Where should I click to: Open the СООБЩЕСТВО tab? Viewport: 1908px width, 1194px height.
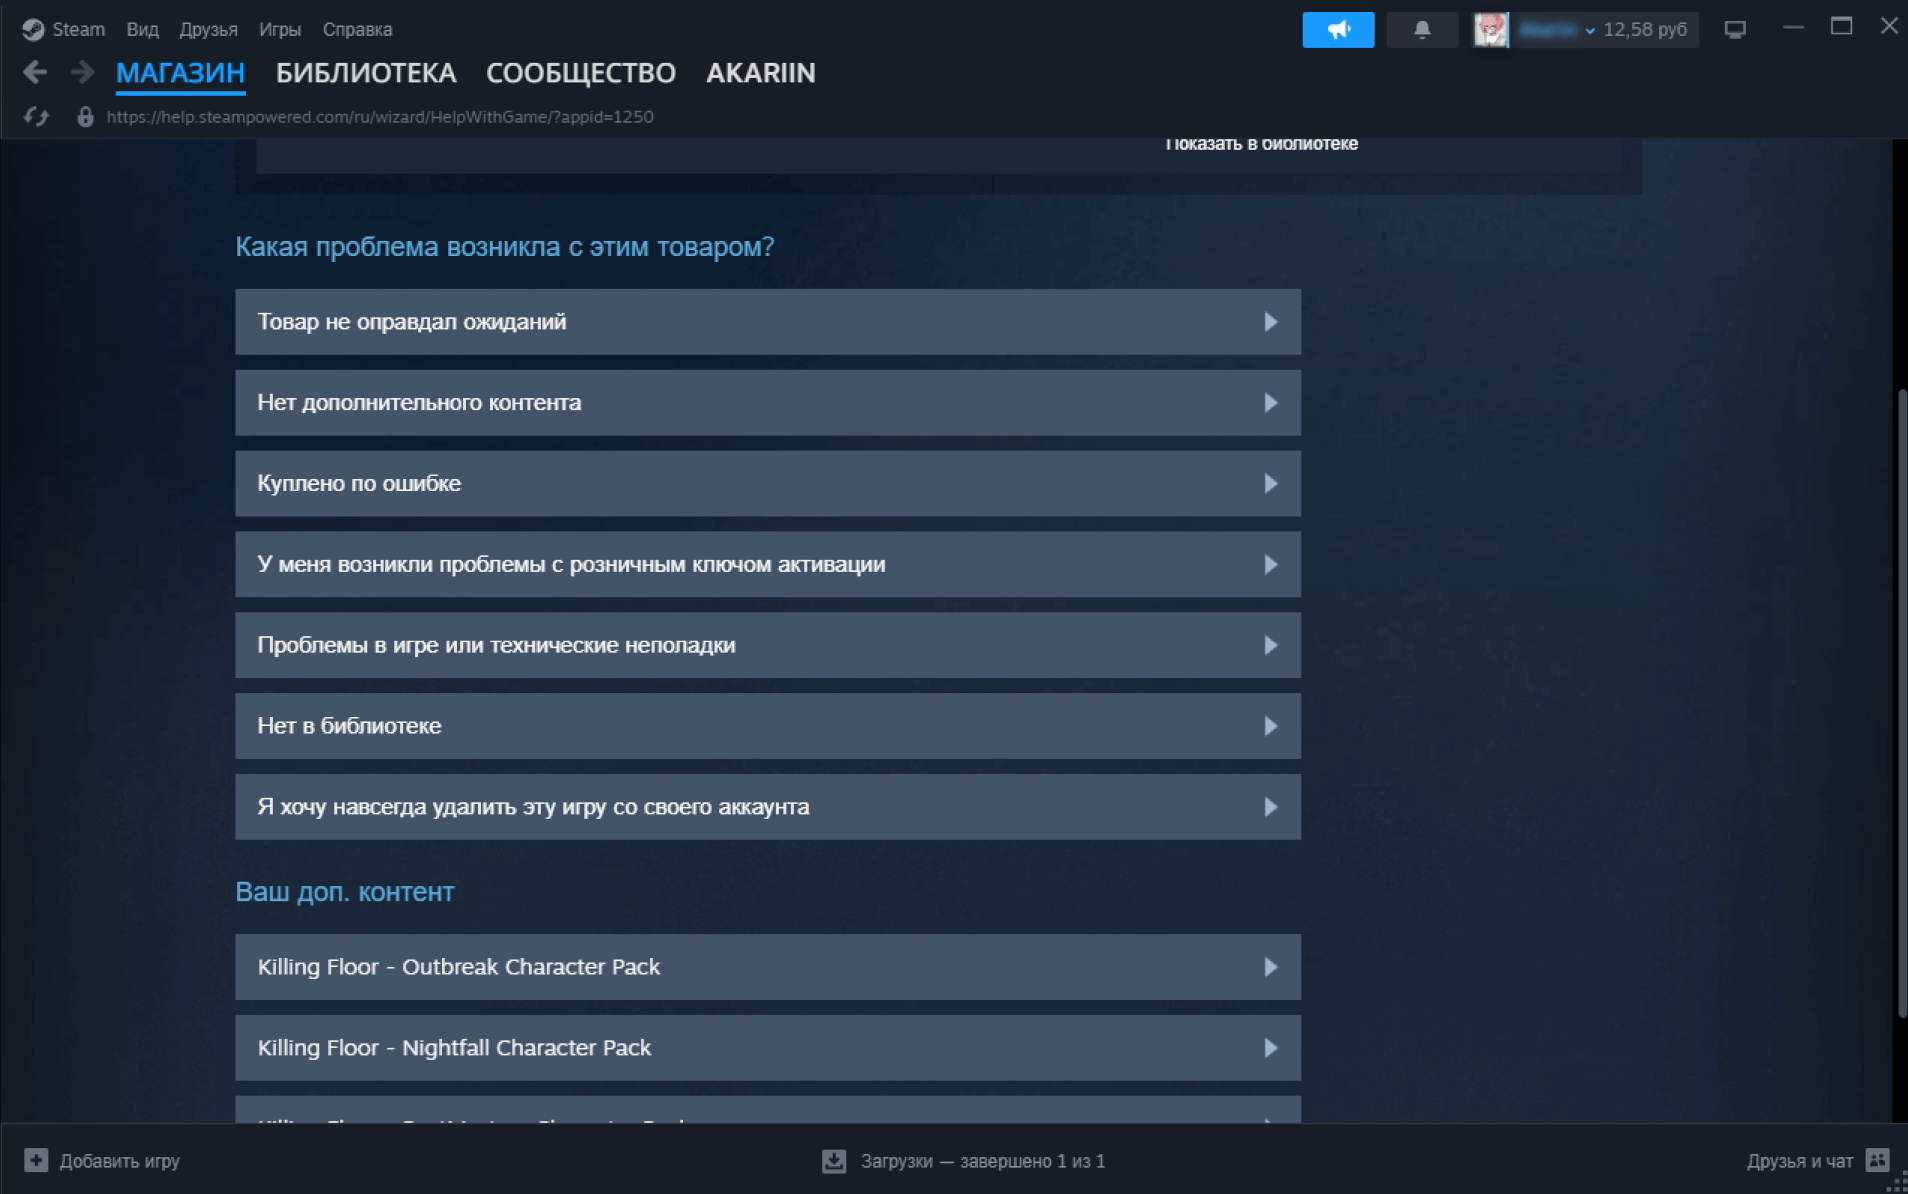tap(580, 73)
